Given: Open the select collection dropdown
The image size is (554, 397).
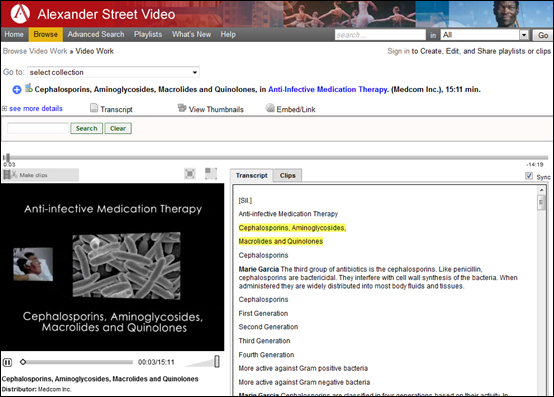Looking at the screenshot, I should [113, 72].
